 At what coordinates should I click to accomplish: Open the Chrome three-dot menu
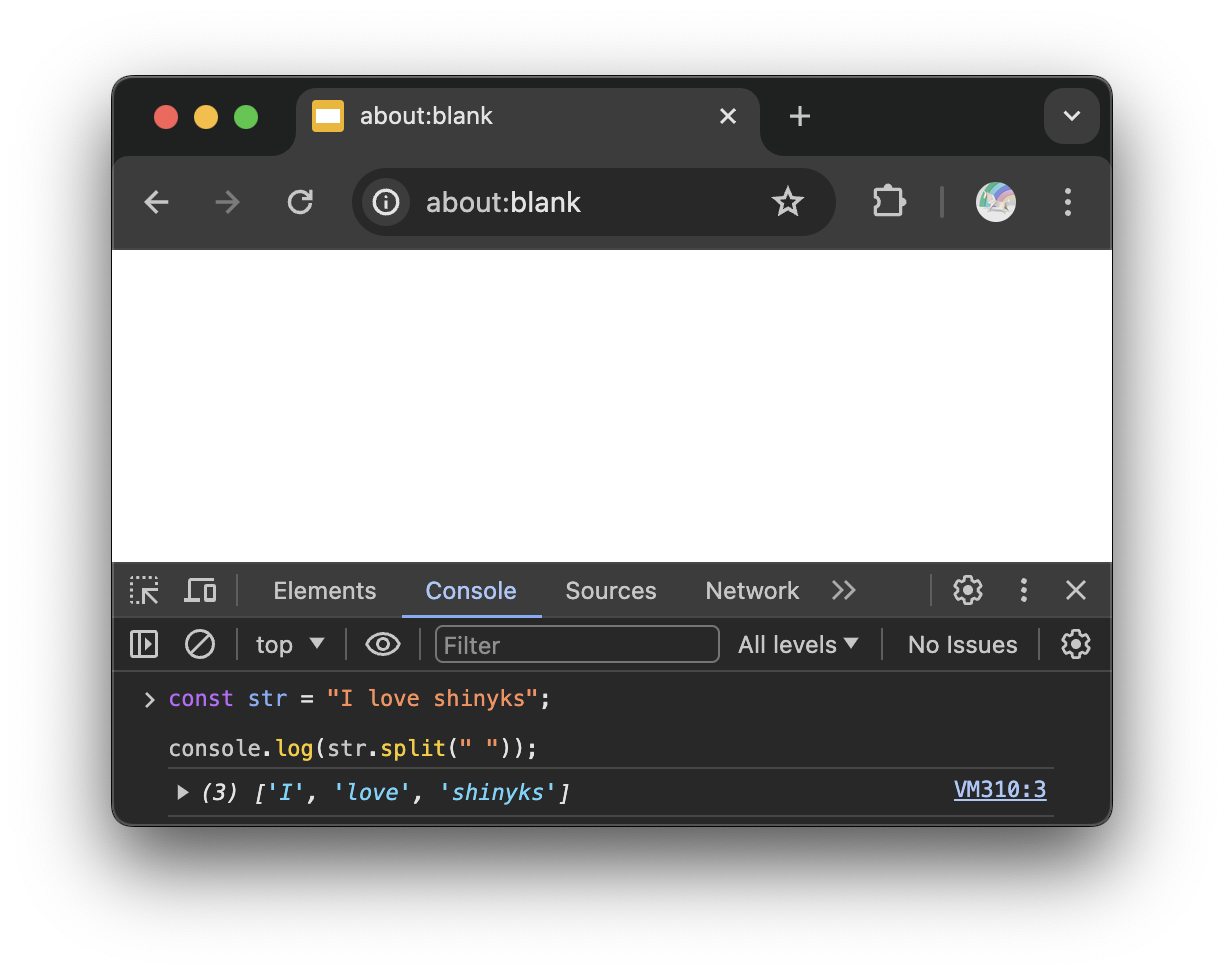1068,202
